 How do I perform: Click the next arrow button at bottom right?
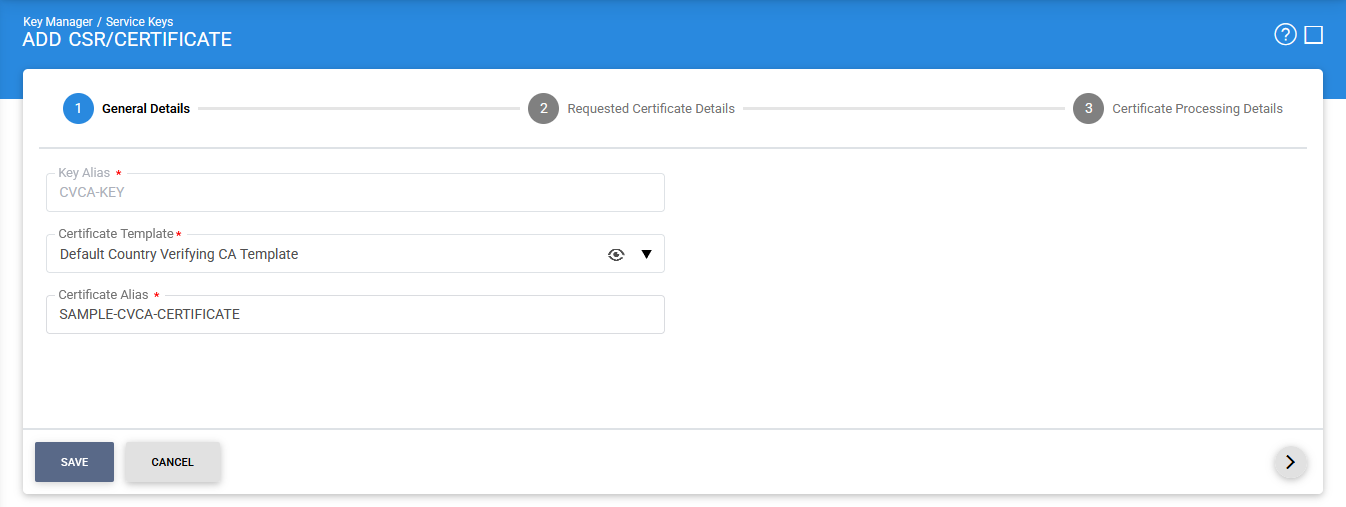click(x=1290, y=462)
